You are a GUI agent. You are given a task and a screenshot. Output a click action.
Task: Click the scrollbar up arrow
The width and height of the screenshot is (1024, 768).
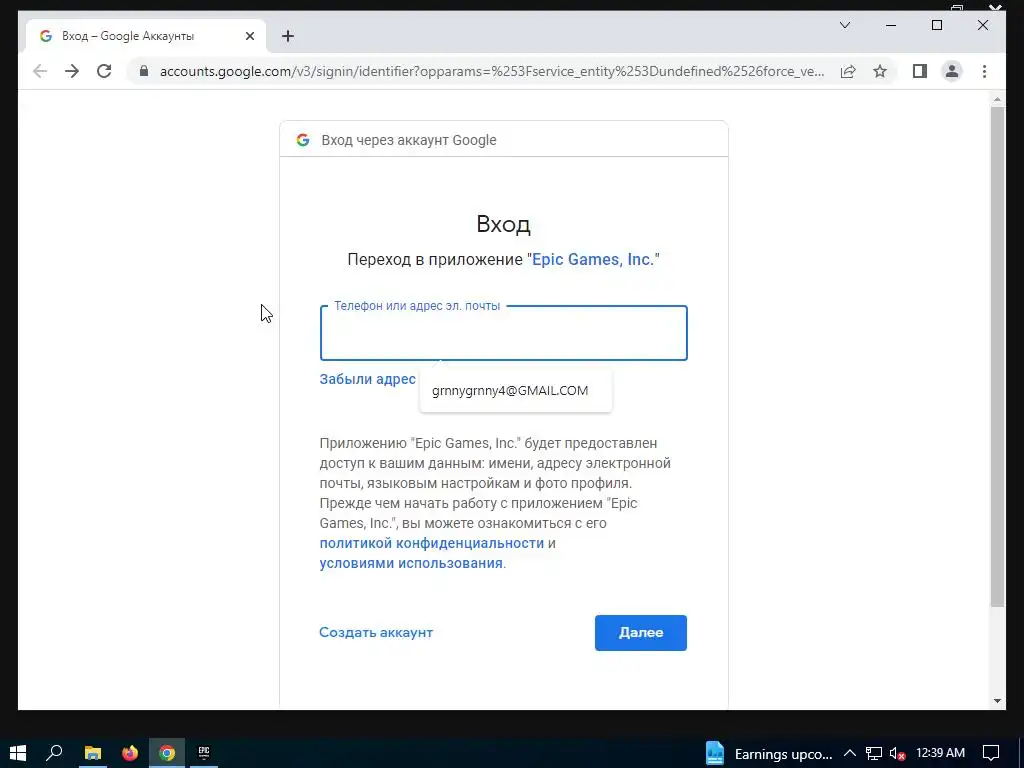[x=997, y=99]
